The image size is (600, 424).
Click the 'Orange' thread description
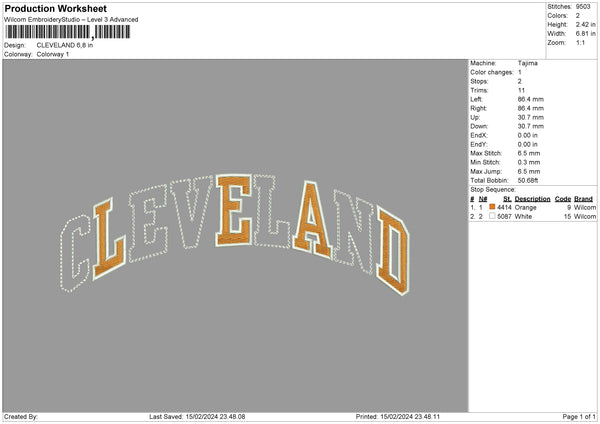[525, 207]
